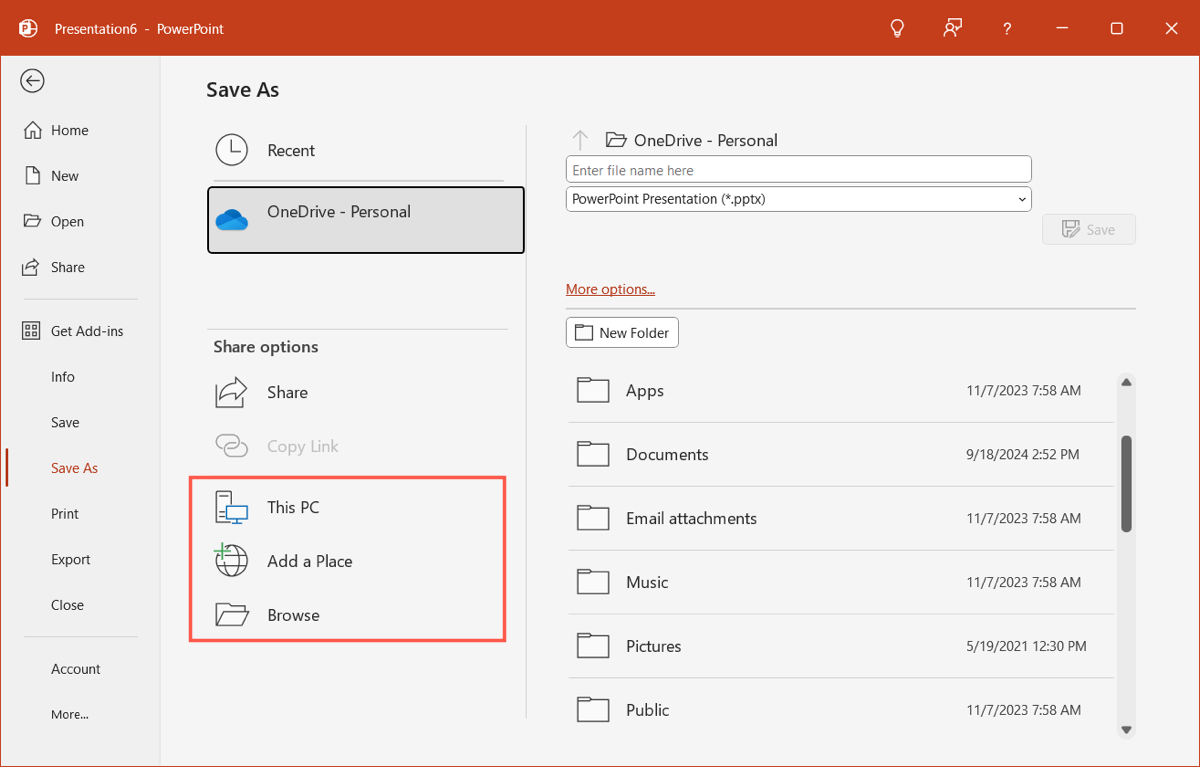Click the Get Add-ins grid icon
Screen dimensions: 1200x767
point(32,331)
